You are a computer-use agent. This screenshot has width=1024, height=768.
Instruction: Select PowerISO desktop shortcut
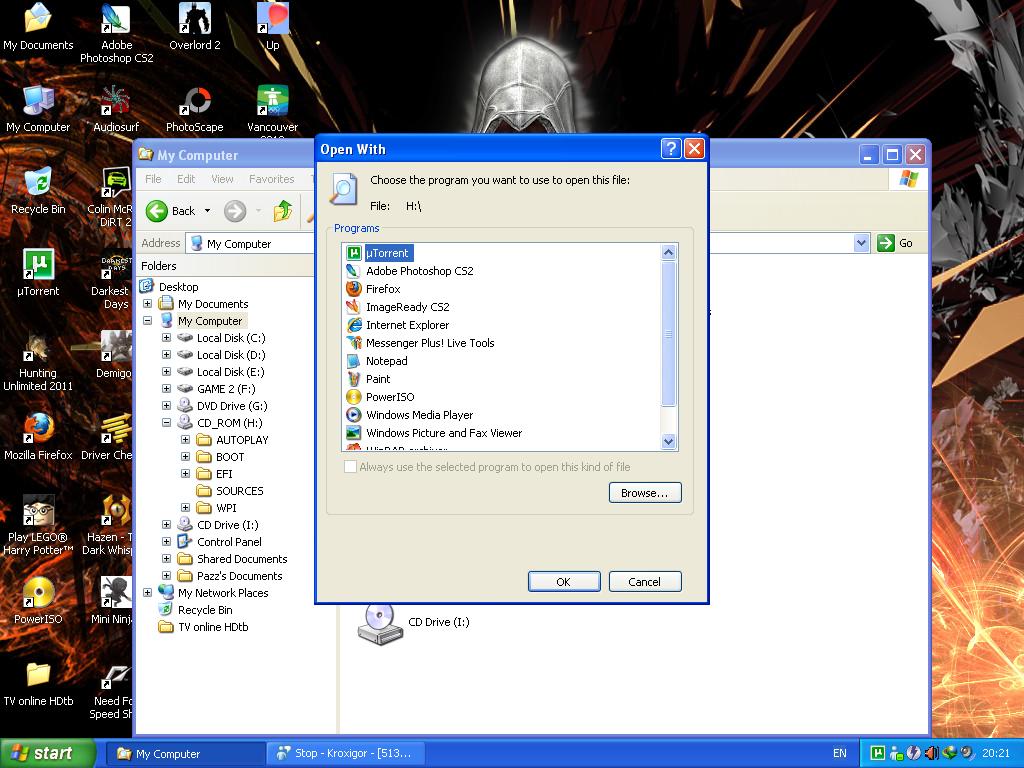point(38,601)
